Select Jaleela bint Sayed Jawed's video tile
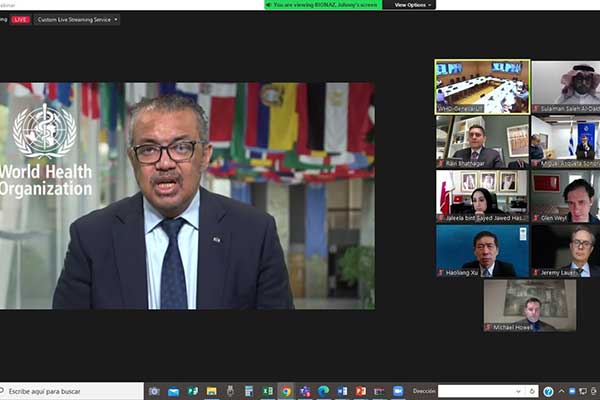 tap(482, 196)
